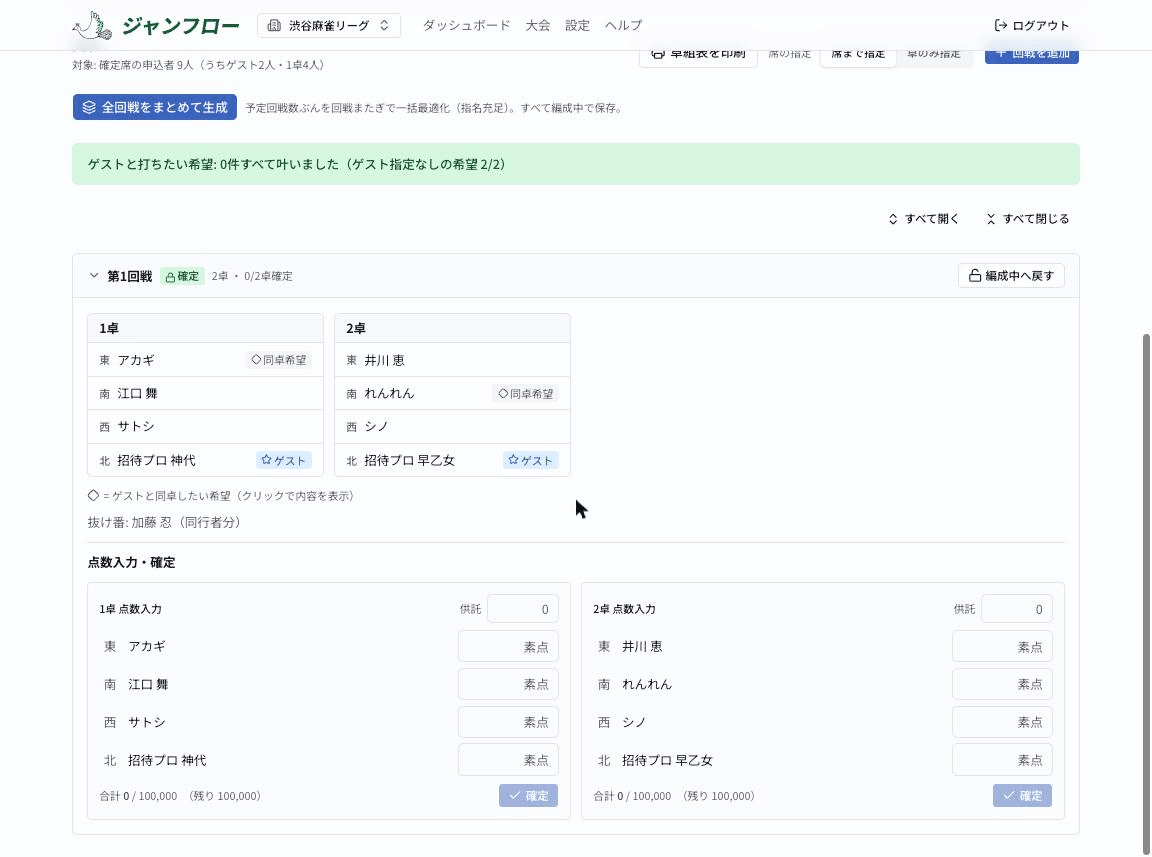This screenshot has width=1152, height=857.
Task: Click the 卓組表を印刷 button
Action: click(698, 56)
